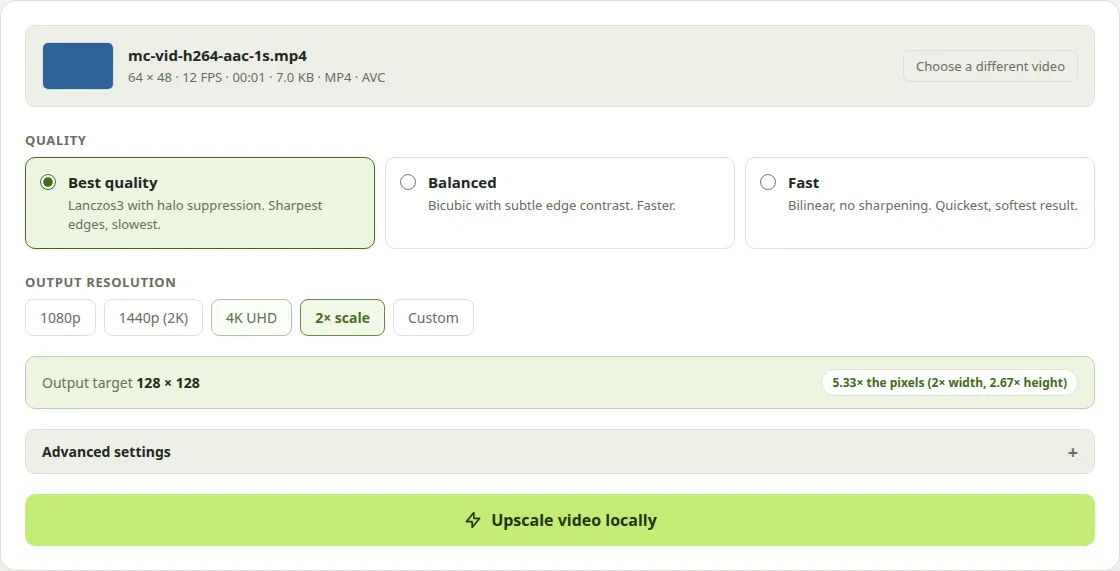Click the OUTPUT RESOLUTION section label
Viewport: 1120px width, 571px height.
[101, 282]
